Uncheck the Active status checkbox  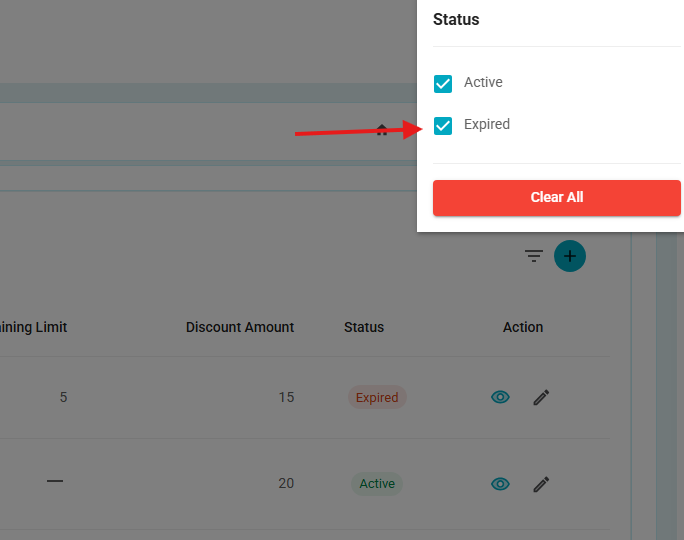(x=443, y=84)
